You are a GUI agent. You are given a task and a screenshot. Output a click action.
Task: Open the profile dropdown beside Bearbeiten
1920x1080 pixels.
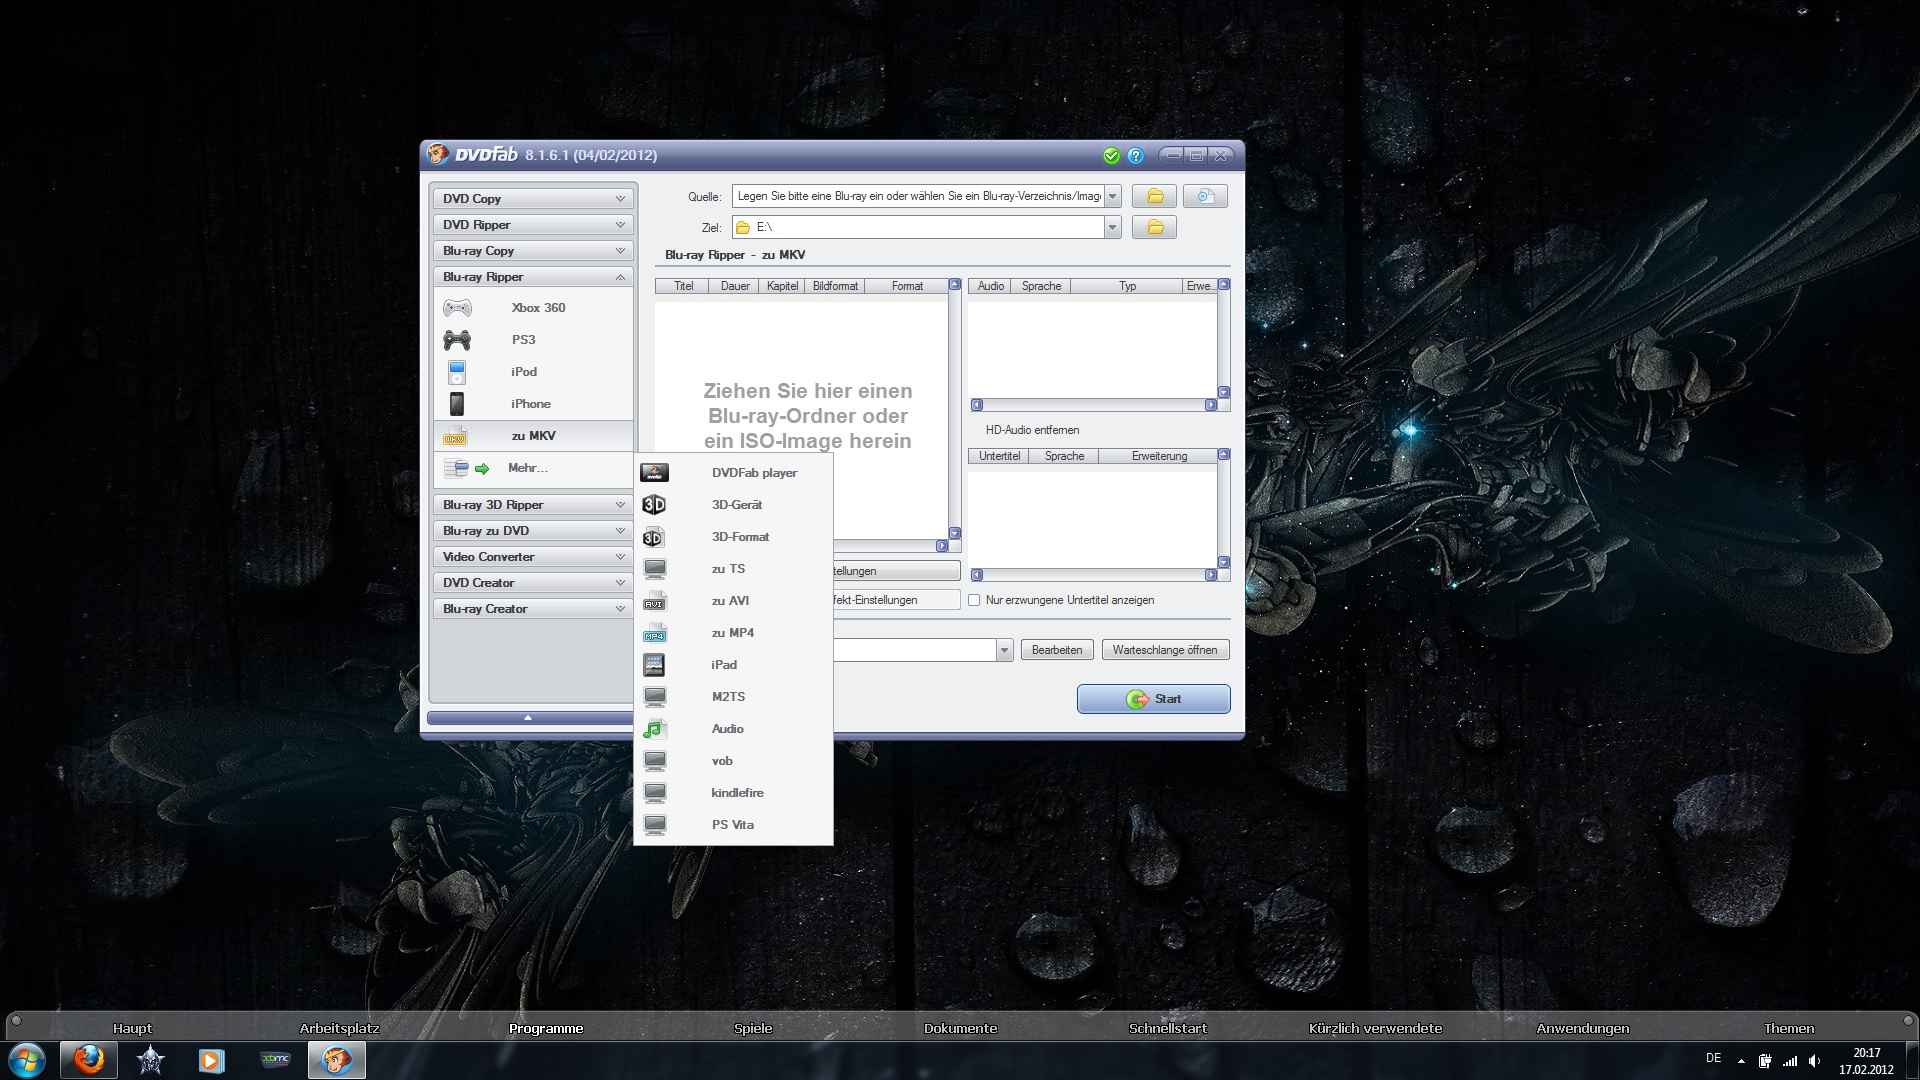1004,650
